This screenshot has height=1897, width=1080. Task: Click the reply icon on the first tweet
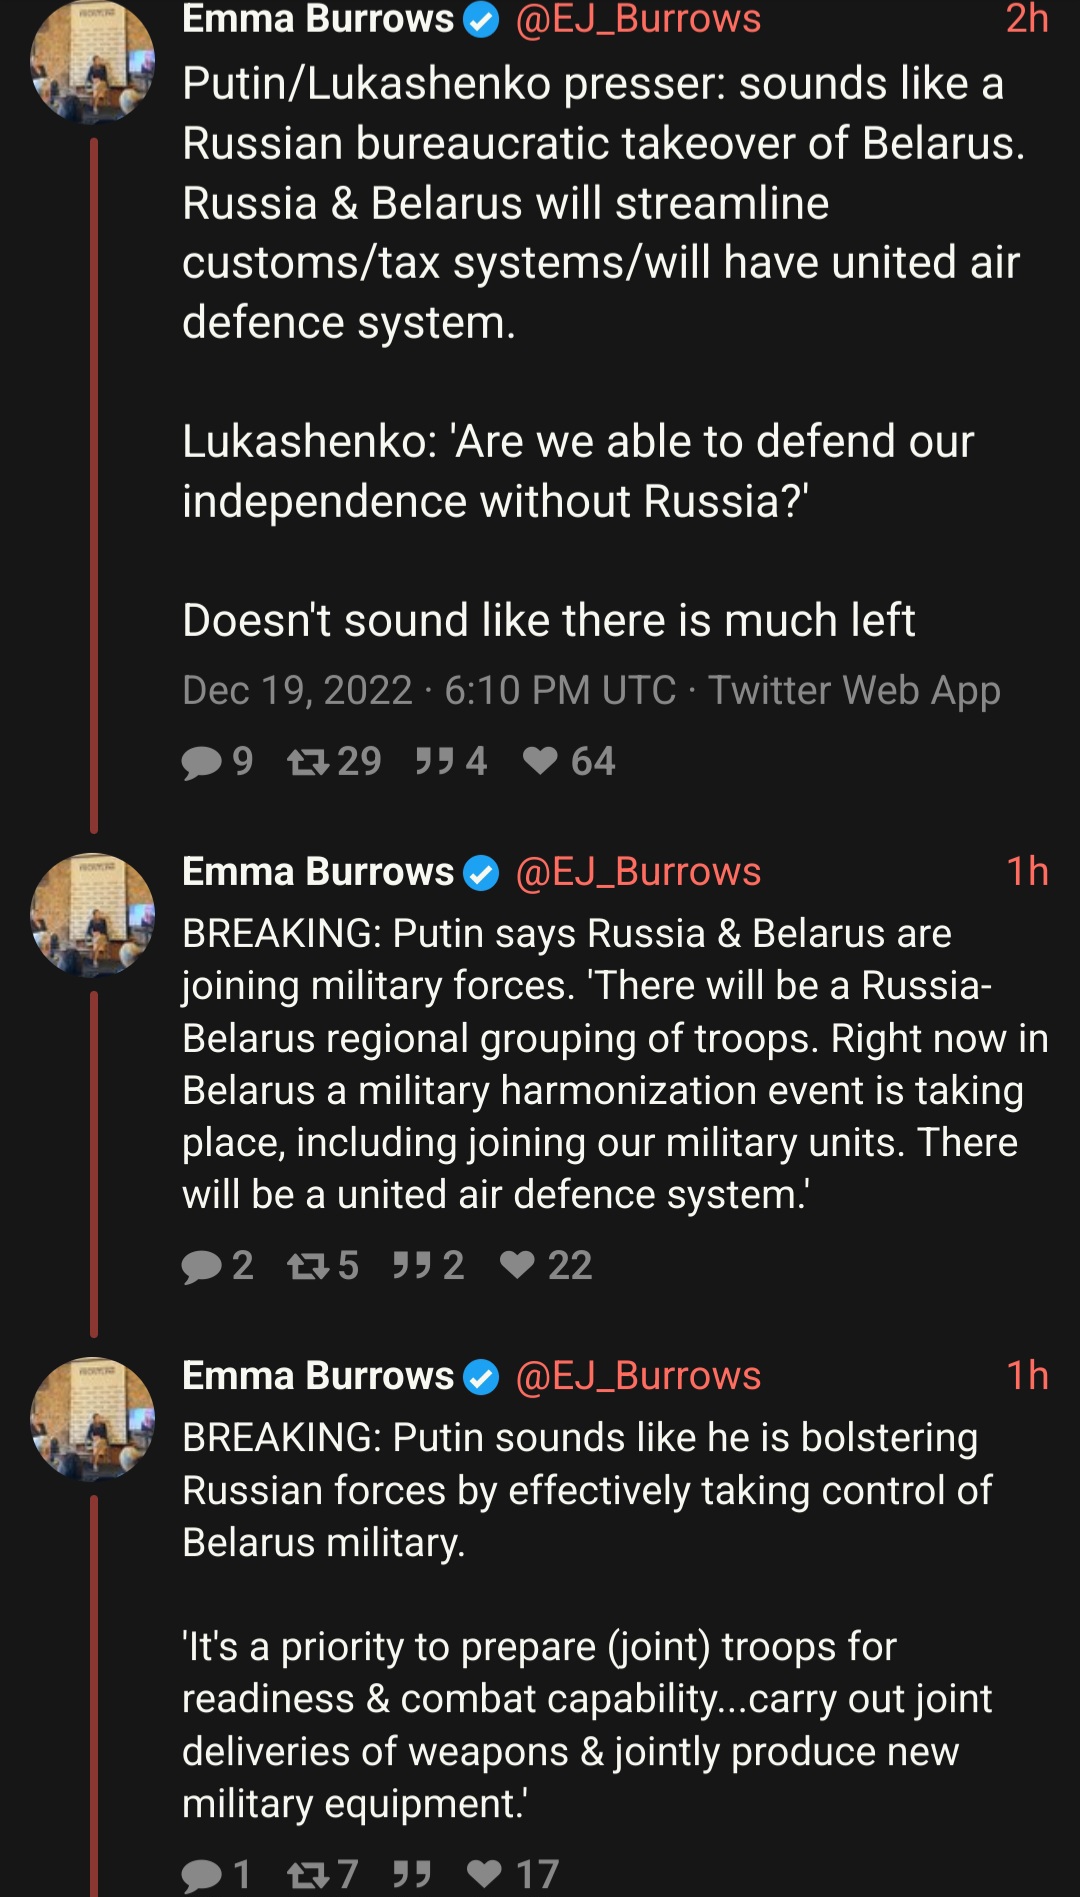pos(202,762)
